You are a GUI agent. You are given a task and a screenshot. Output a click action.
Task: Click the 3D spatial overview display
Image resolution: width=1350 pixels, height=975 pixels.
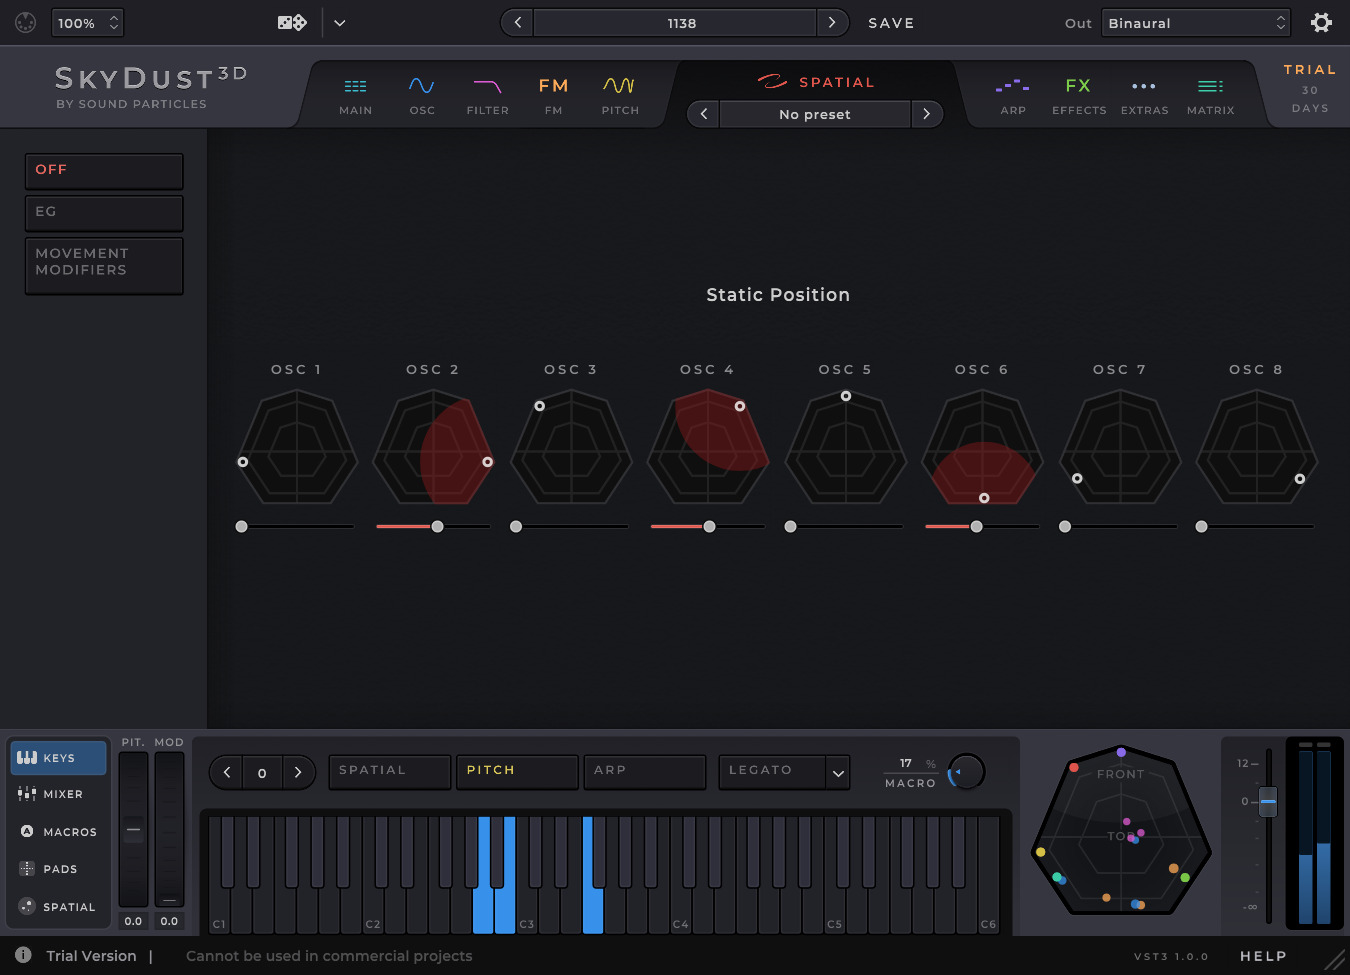click(x=1121, y=830)
